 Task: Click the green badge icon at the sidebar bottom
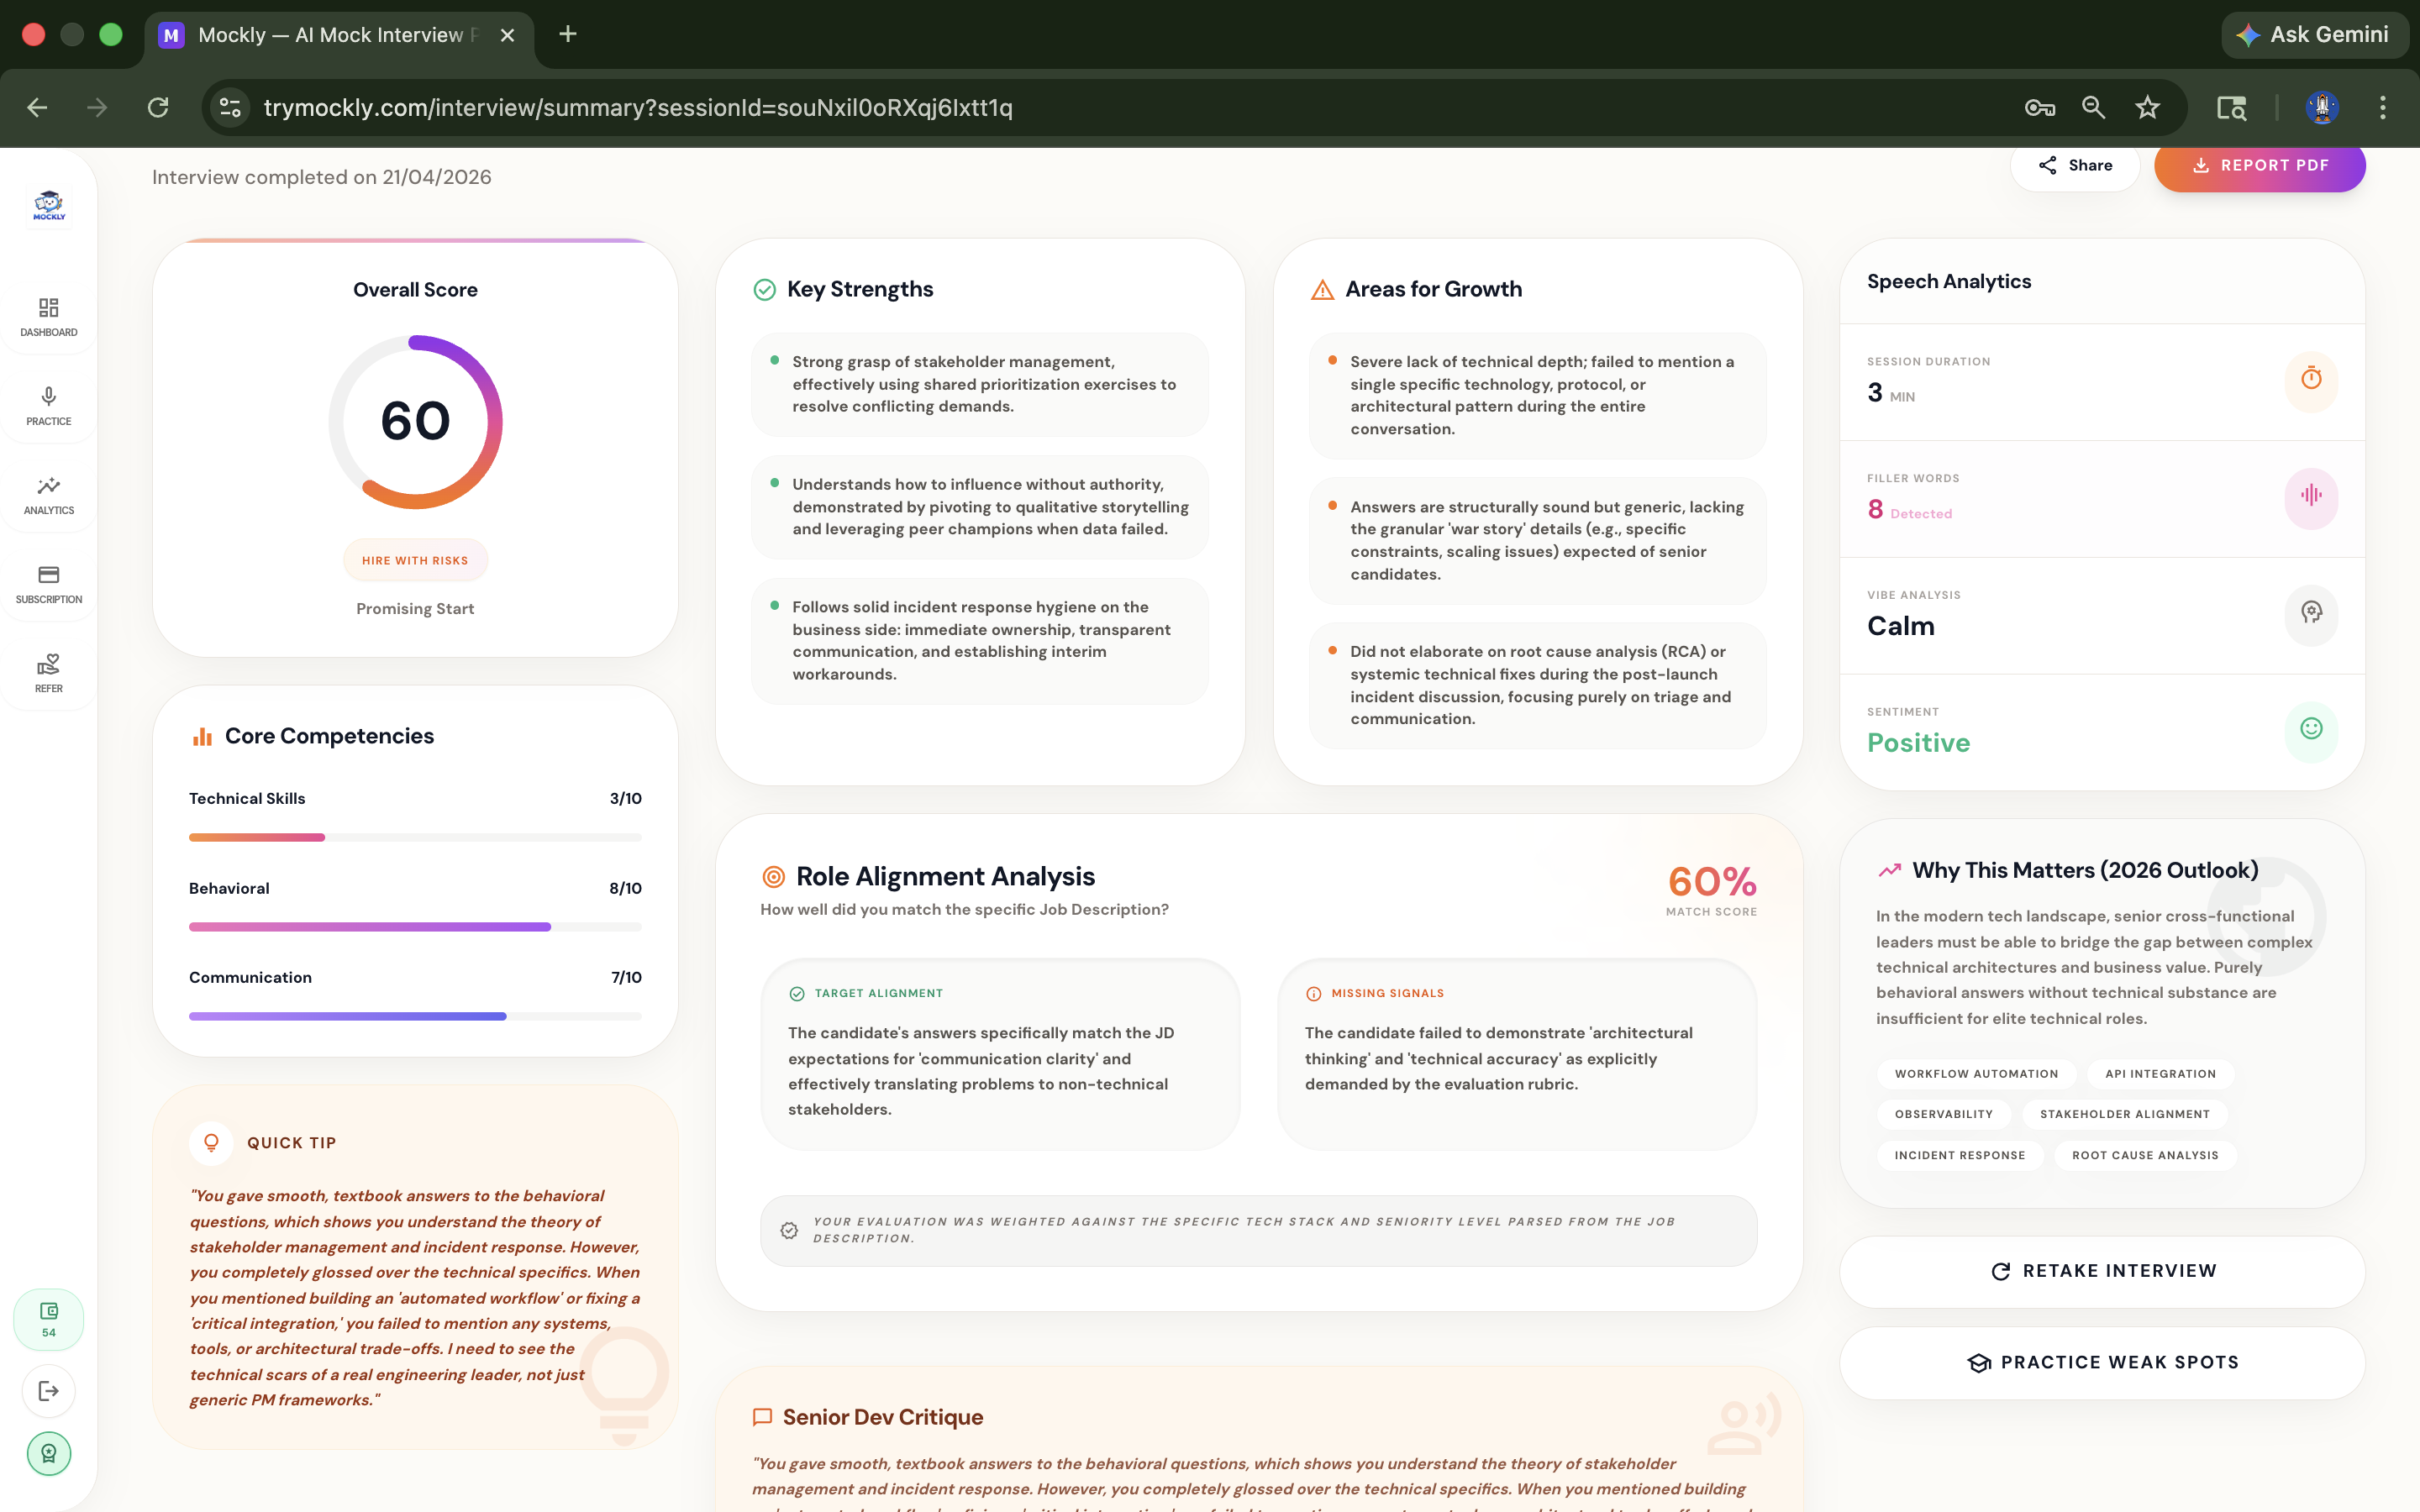tap(48, 1453)
